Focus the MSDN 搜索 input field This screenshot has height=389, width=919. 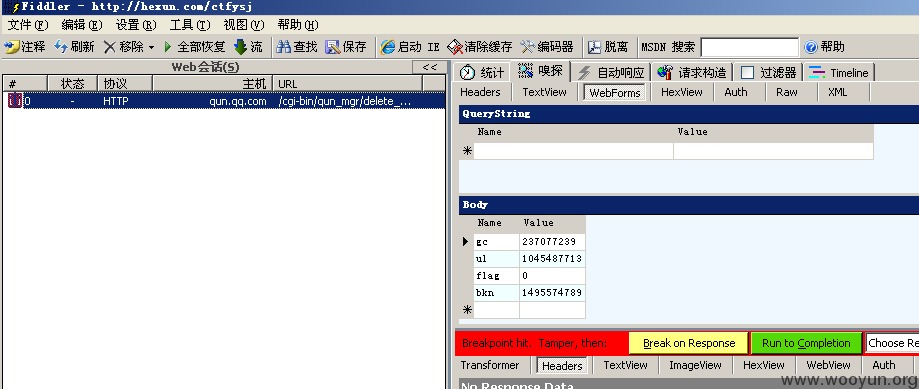(x=750, y=47)
